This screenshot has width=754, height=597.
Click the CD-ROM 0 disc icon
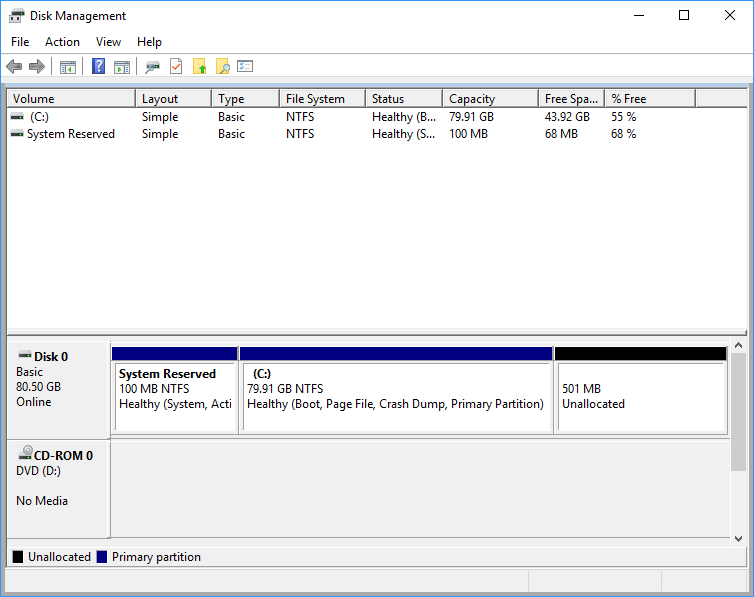click(x=25, y=453)
